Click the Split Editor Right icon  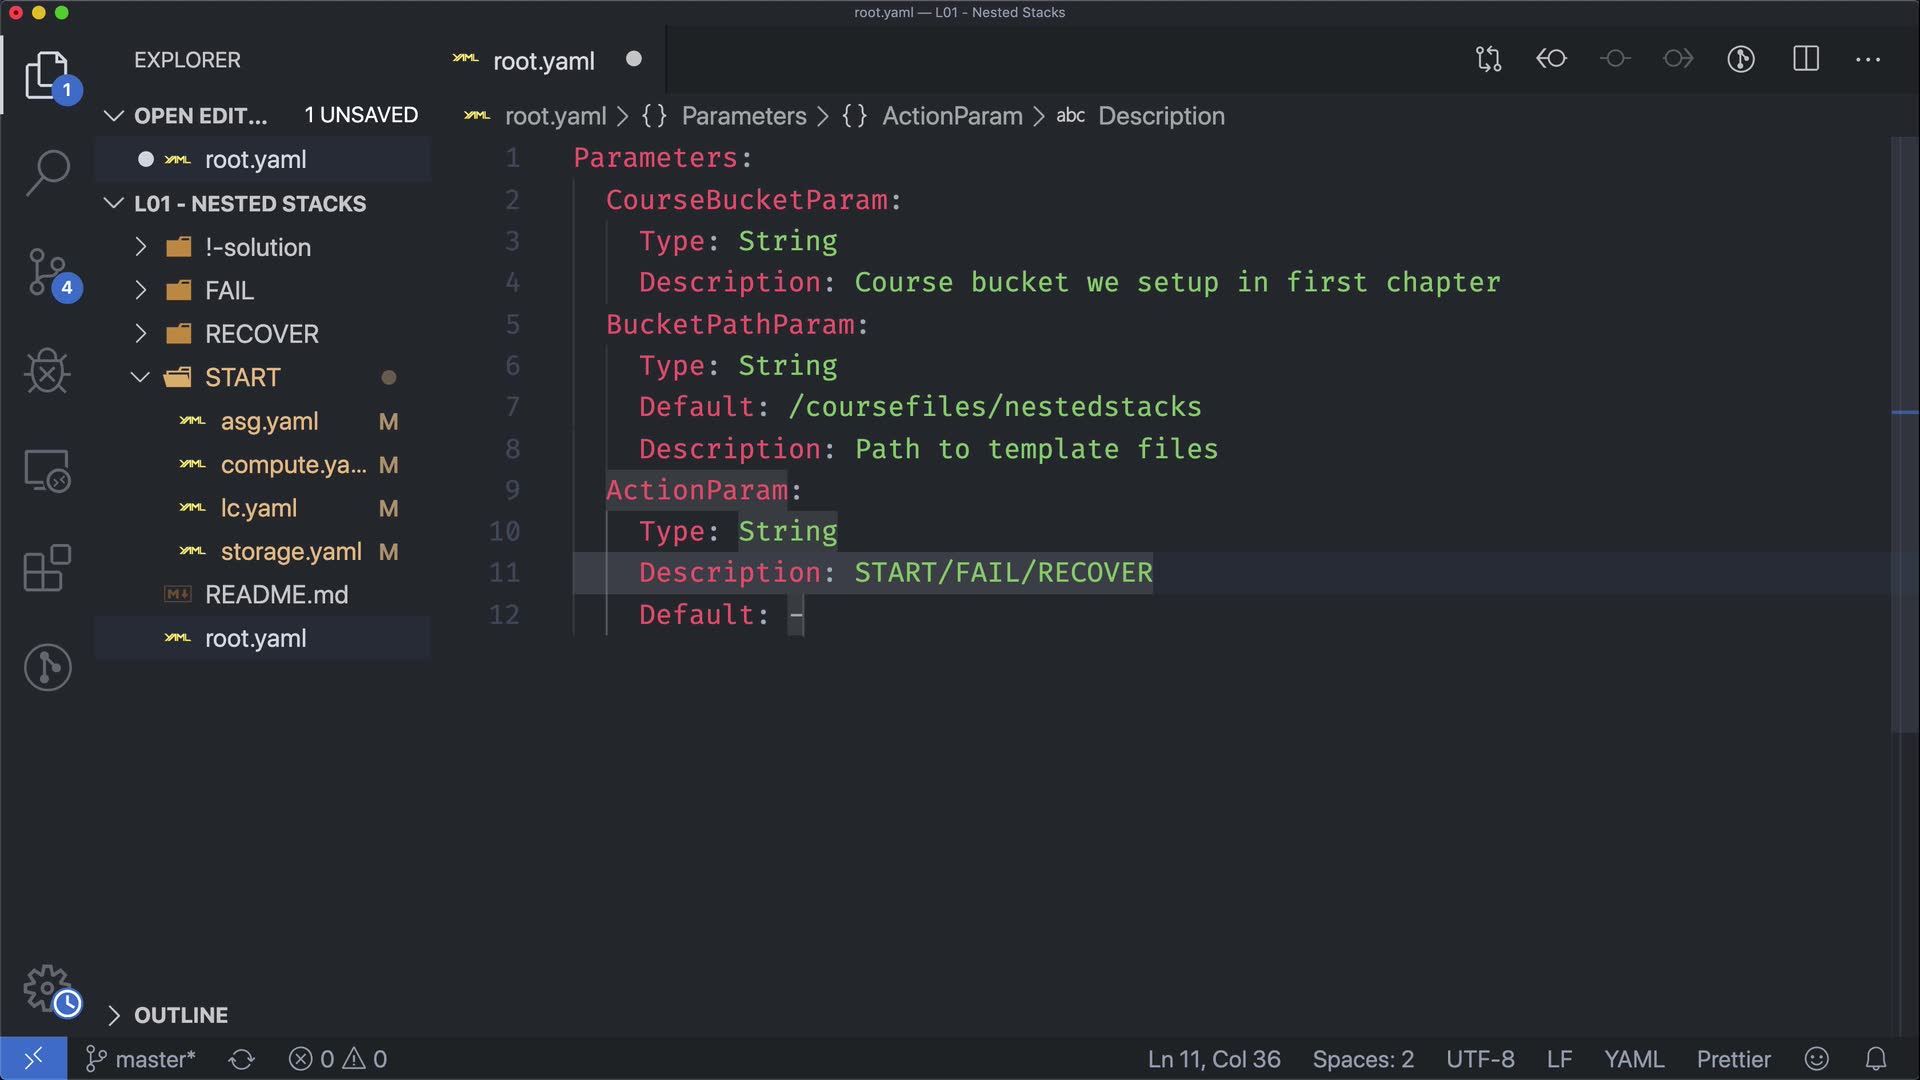click(1806, 59)
